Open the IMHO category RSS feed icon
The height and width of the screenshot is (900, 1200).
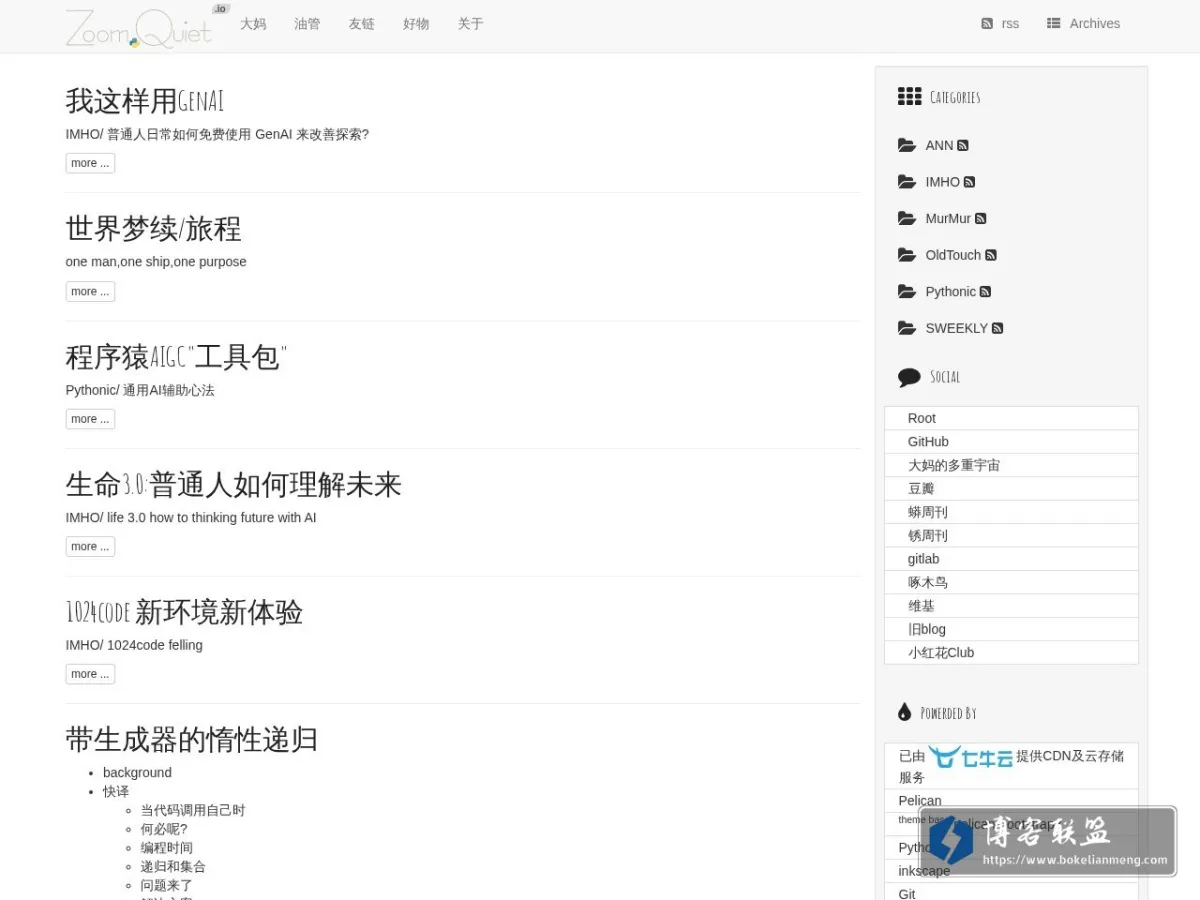(969, 182)
